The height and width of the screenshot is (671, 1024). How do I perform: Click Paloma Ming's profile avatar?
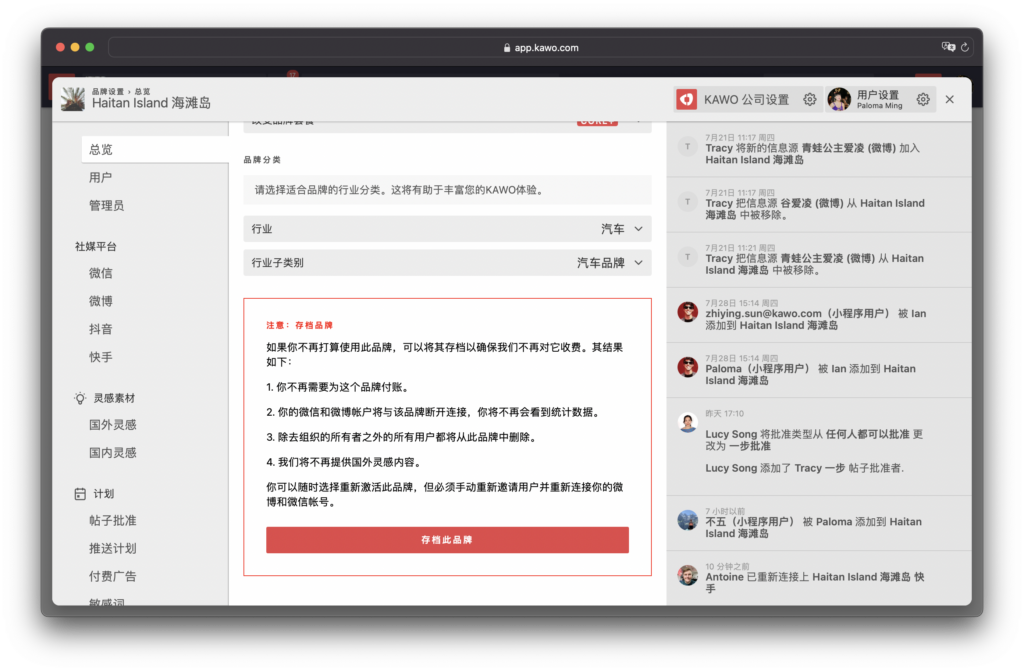(x=839, y=99)
